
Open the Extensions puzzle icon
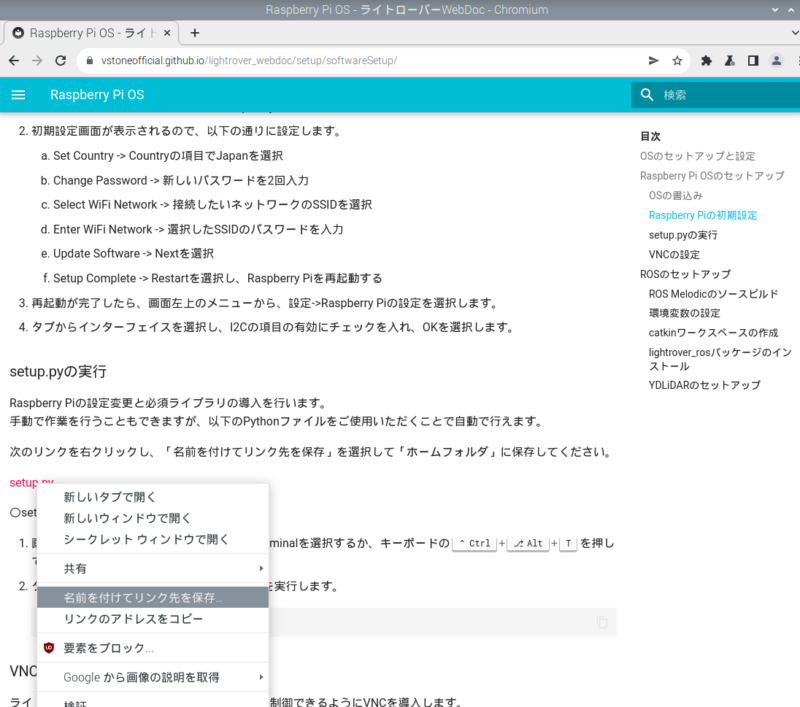[x=706, y=61]
